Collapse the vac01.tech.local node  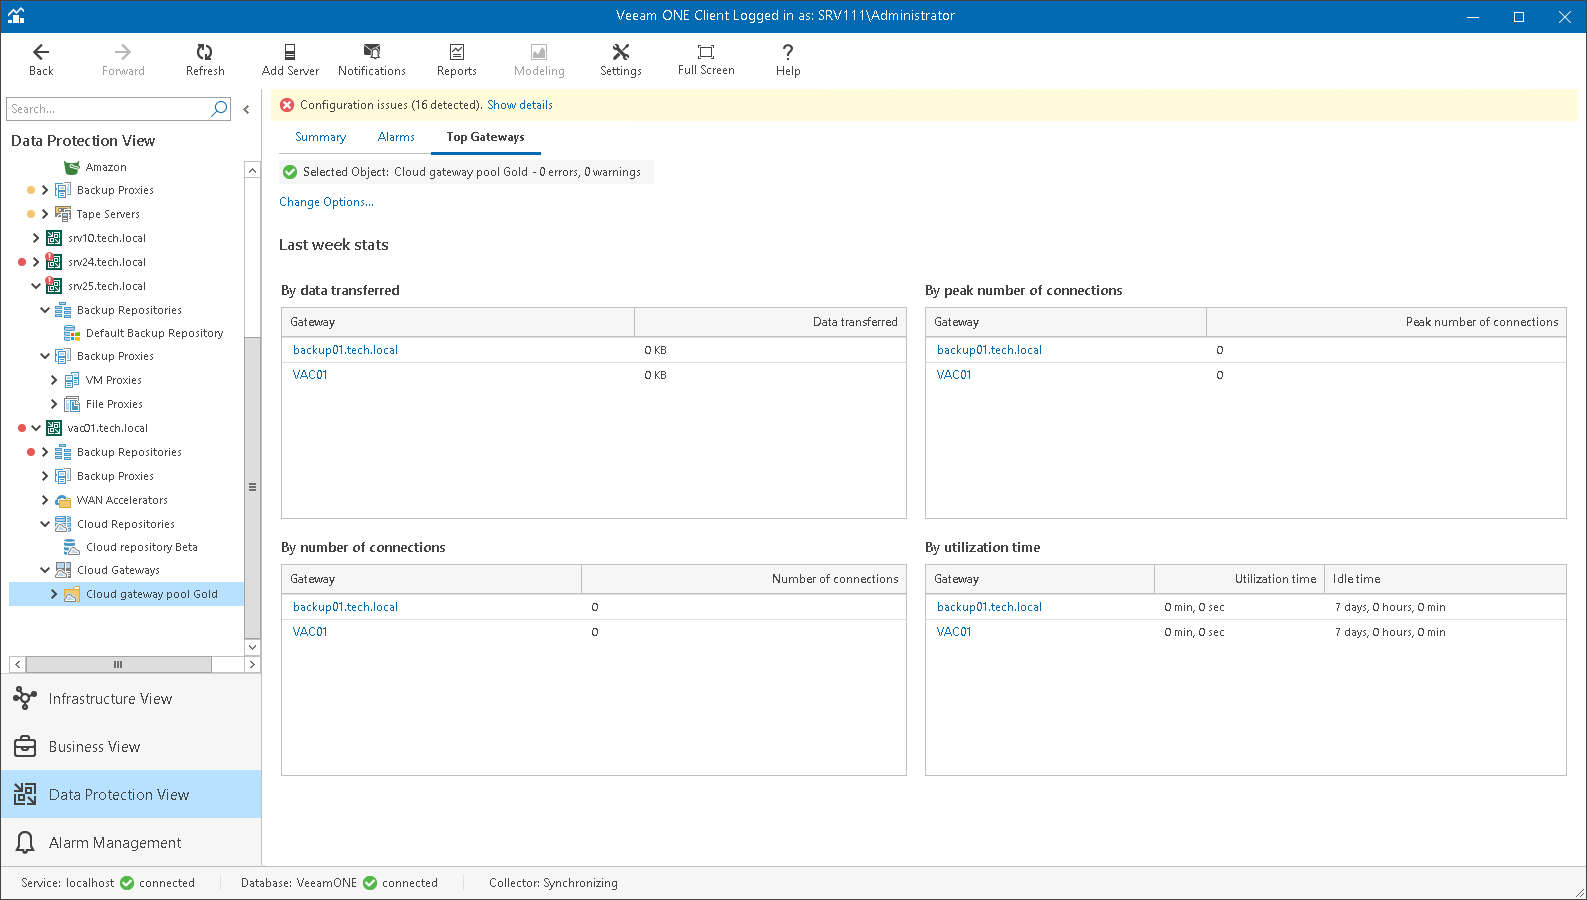[x=36, y=428]
